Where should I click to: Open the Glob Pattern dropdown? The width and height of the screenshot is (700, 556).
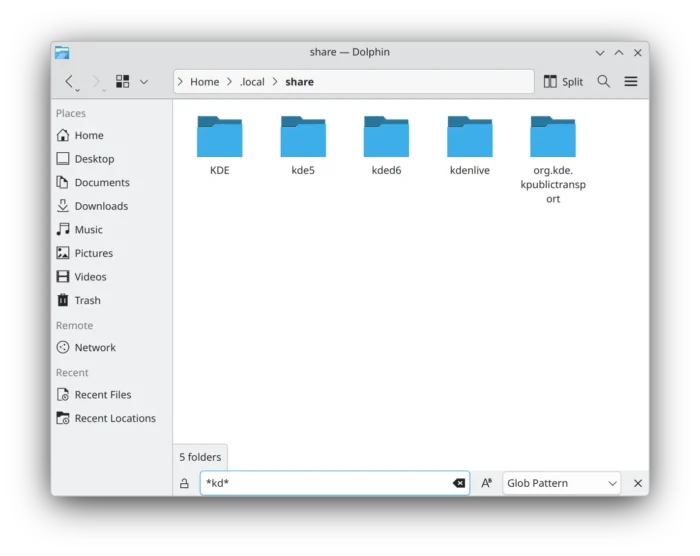562,483
